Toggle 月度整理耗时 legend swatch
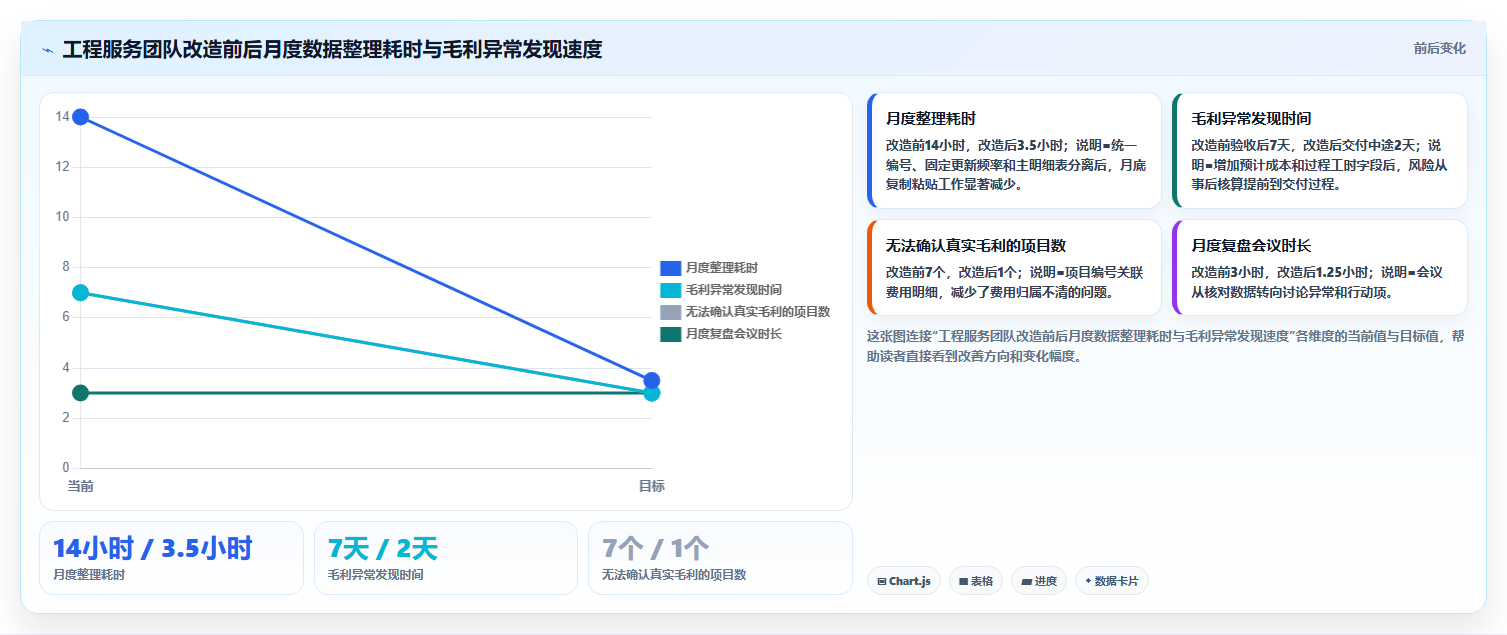1507x635 pixels. 671,268
